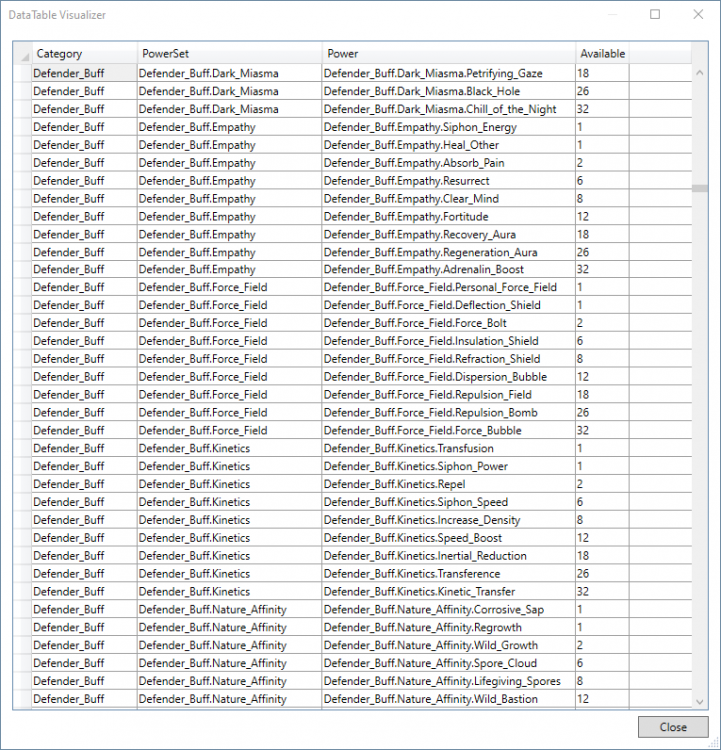
Task: Select the Nature_Affinity.Regrowth power cell
Action: 448,628
